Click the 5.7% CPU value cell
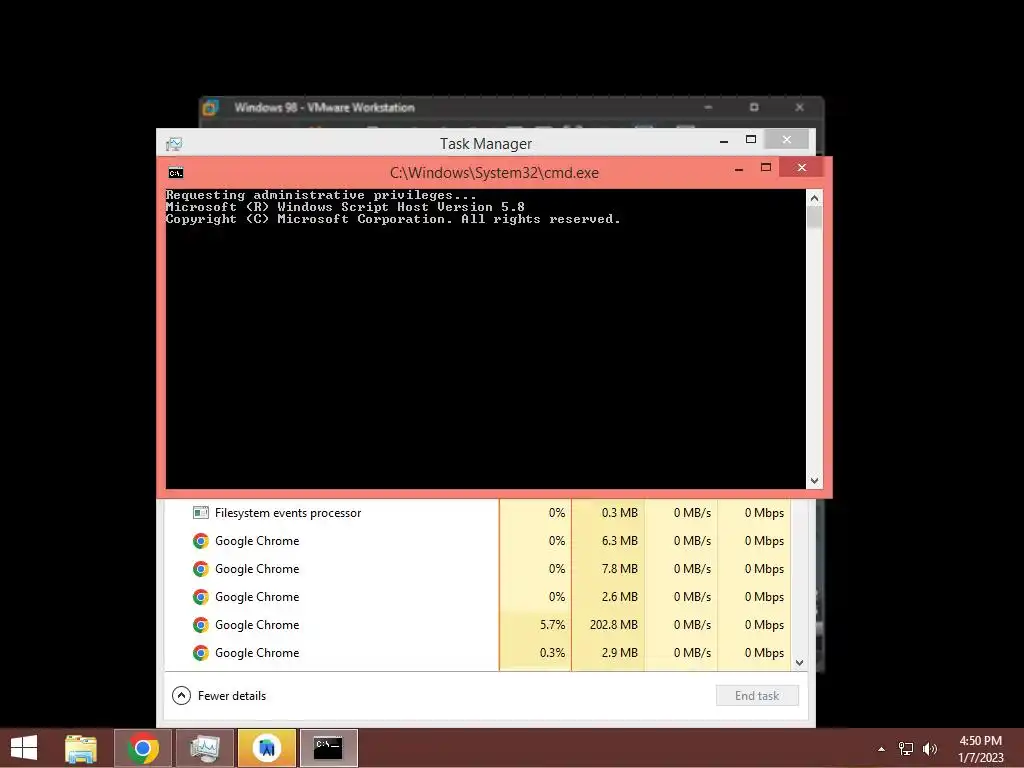The width and height of the screenshot is (1024, 768). pyautogui.click(x=536, y=625)
